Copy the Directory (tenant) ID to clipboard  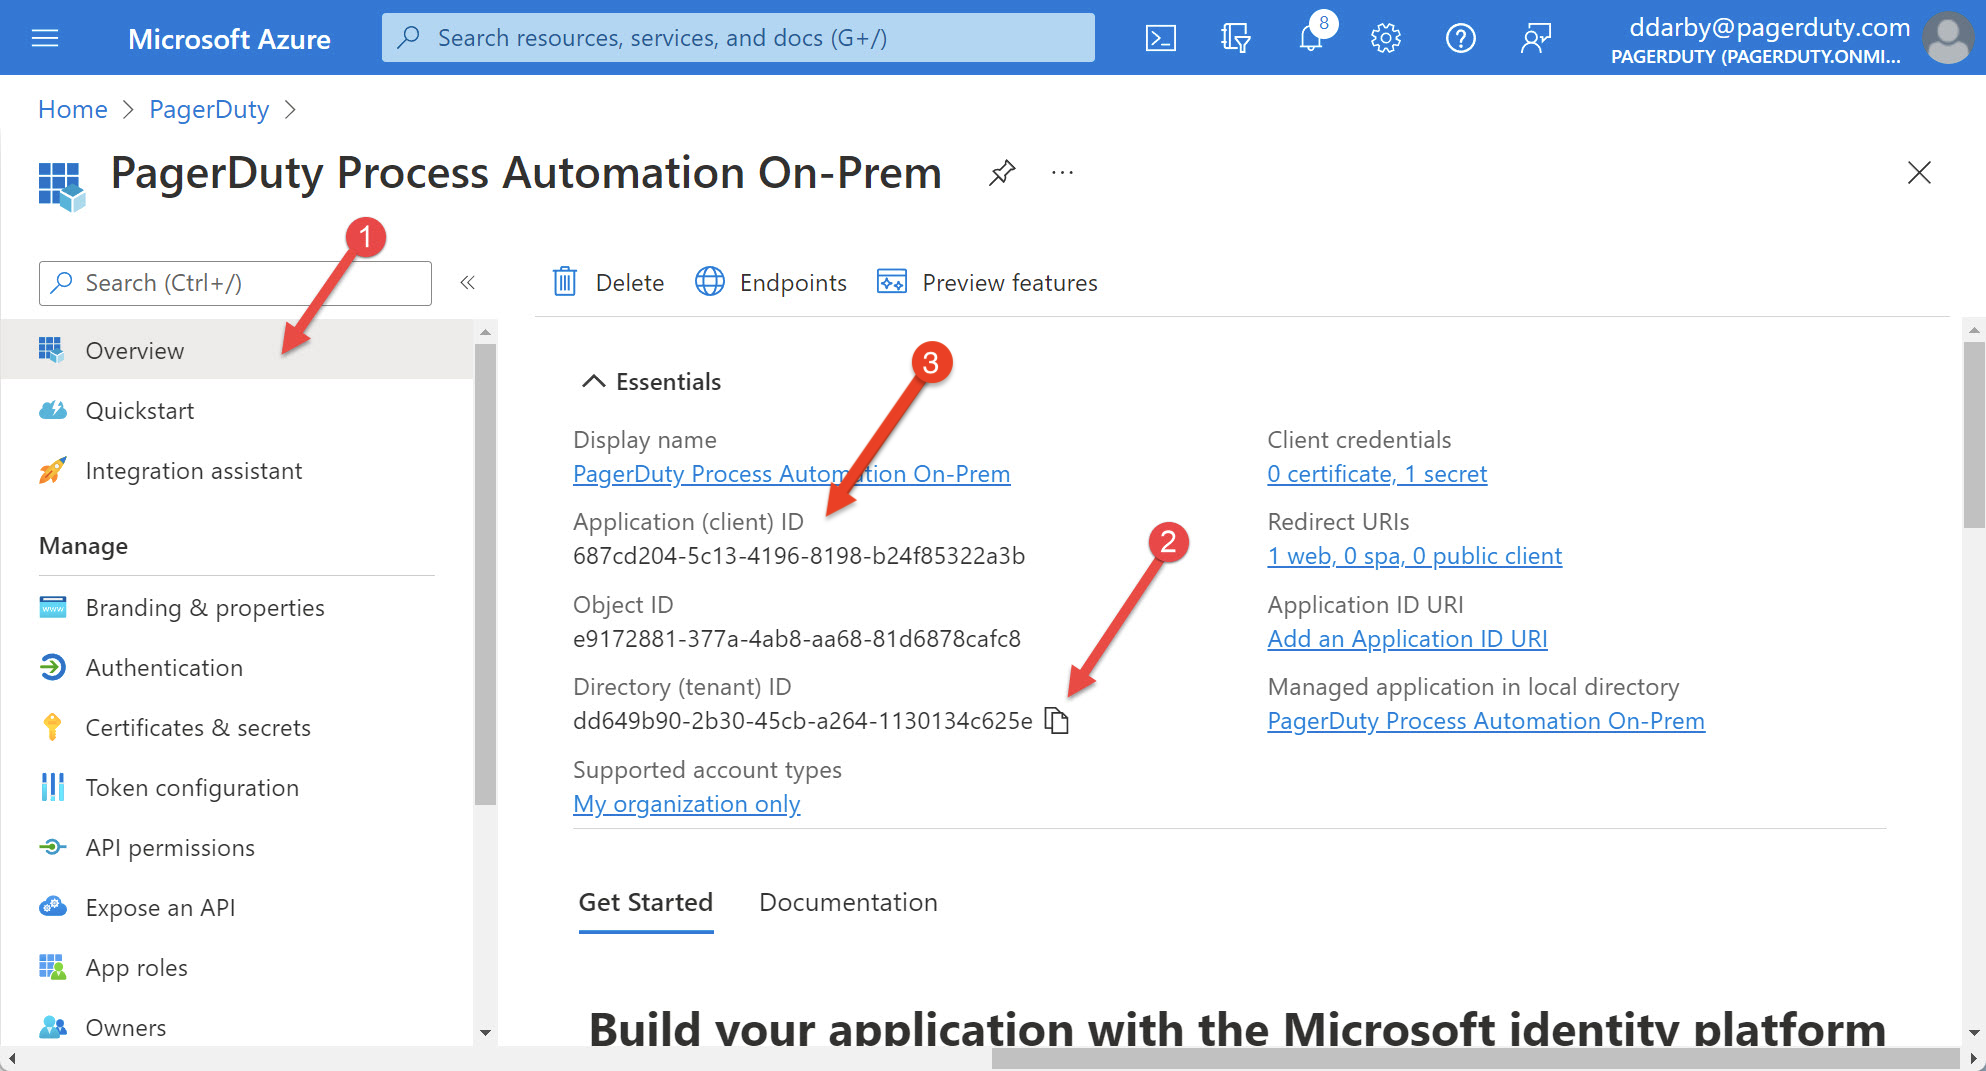(x=1057, y=721)
